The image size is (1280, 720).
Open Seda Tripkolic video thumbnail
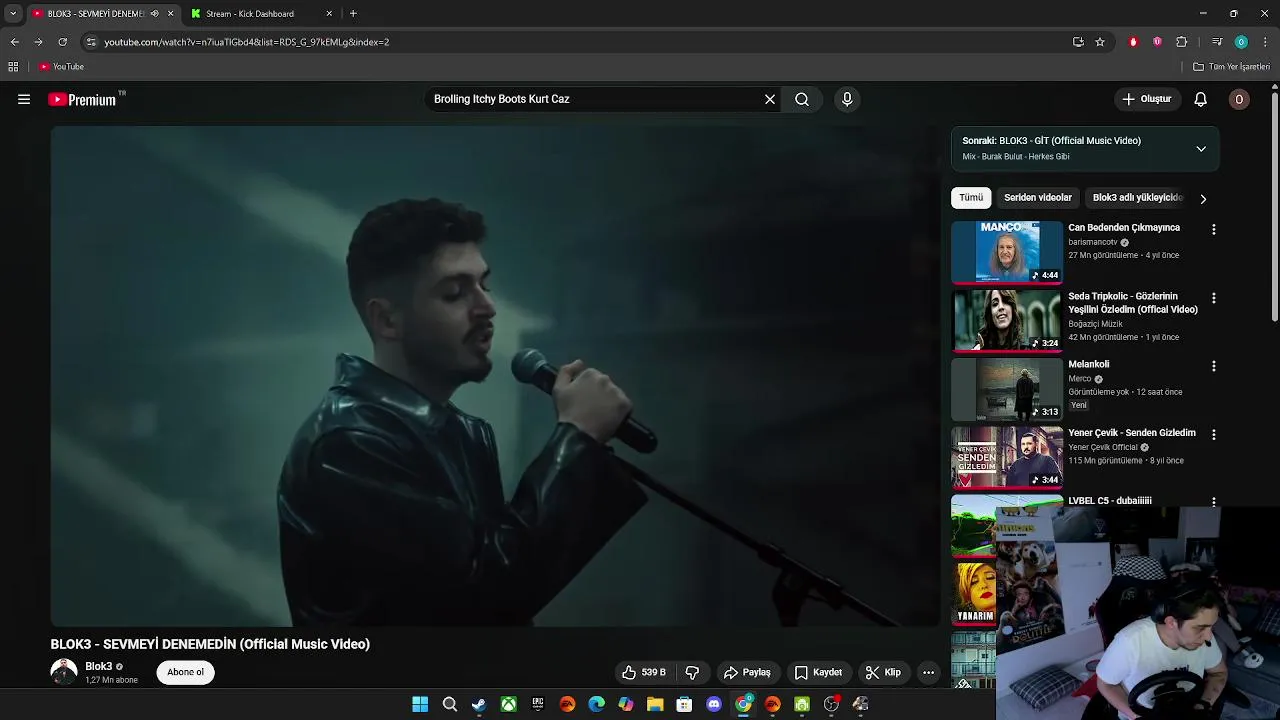(1006, 321)
